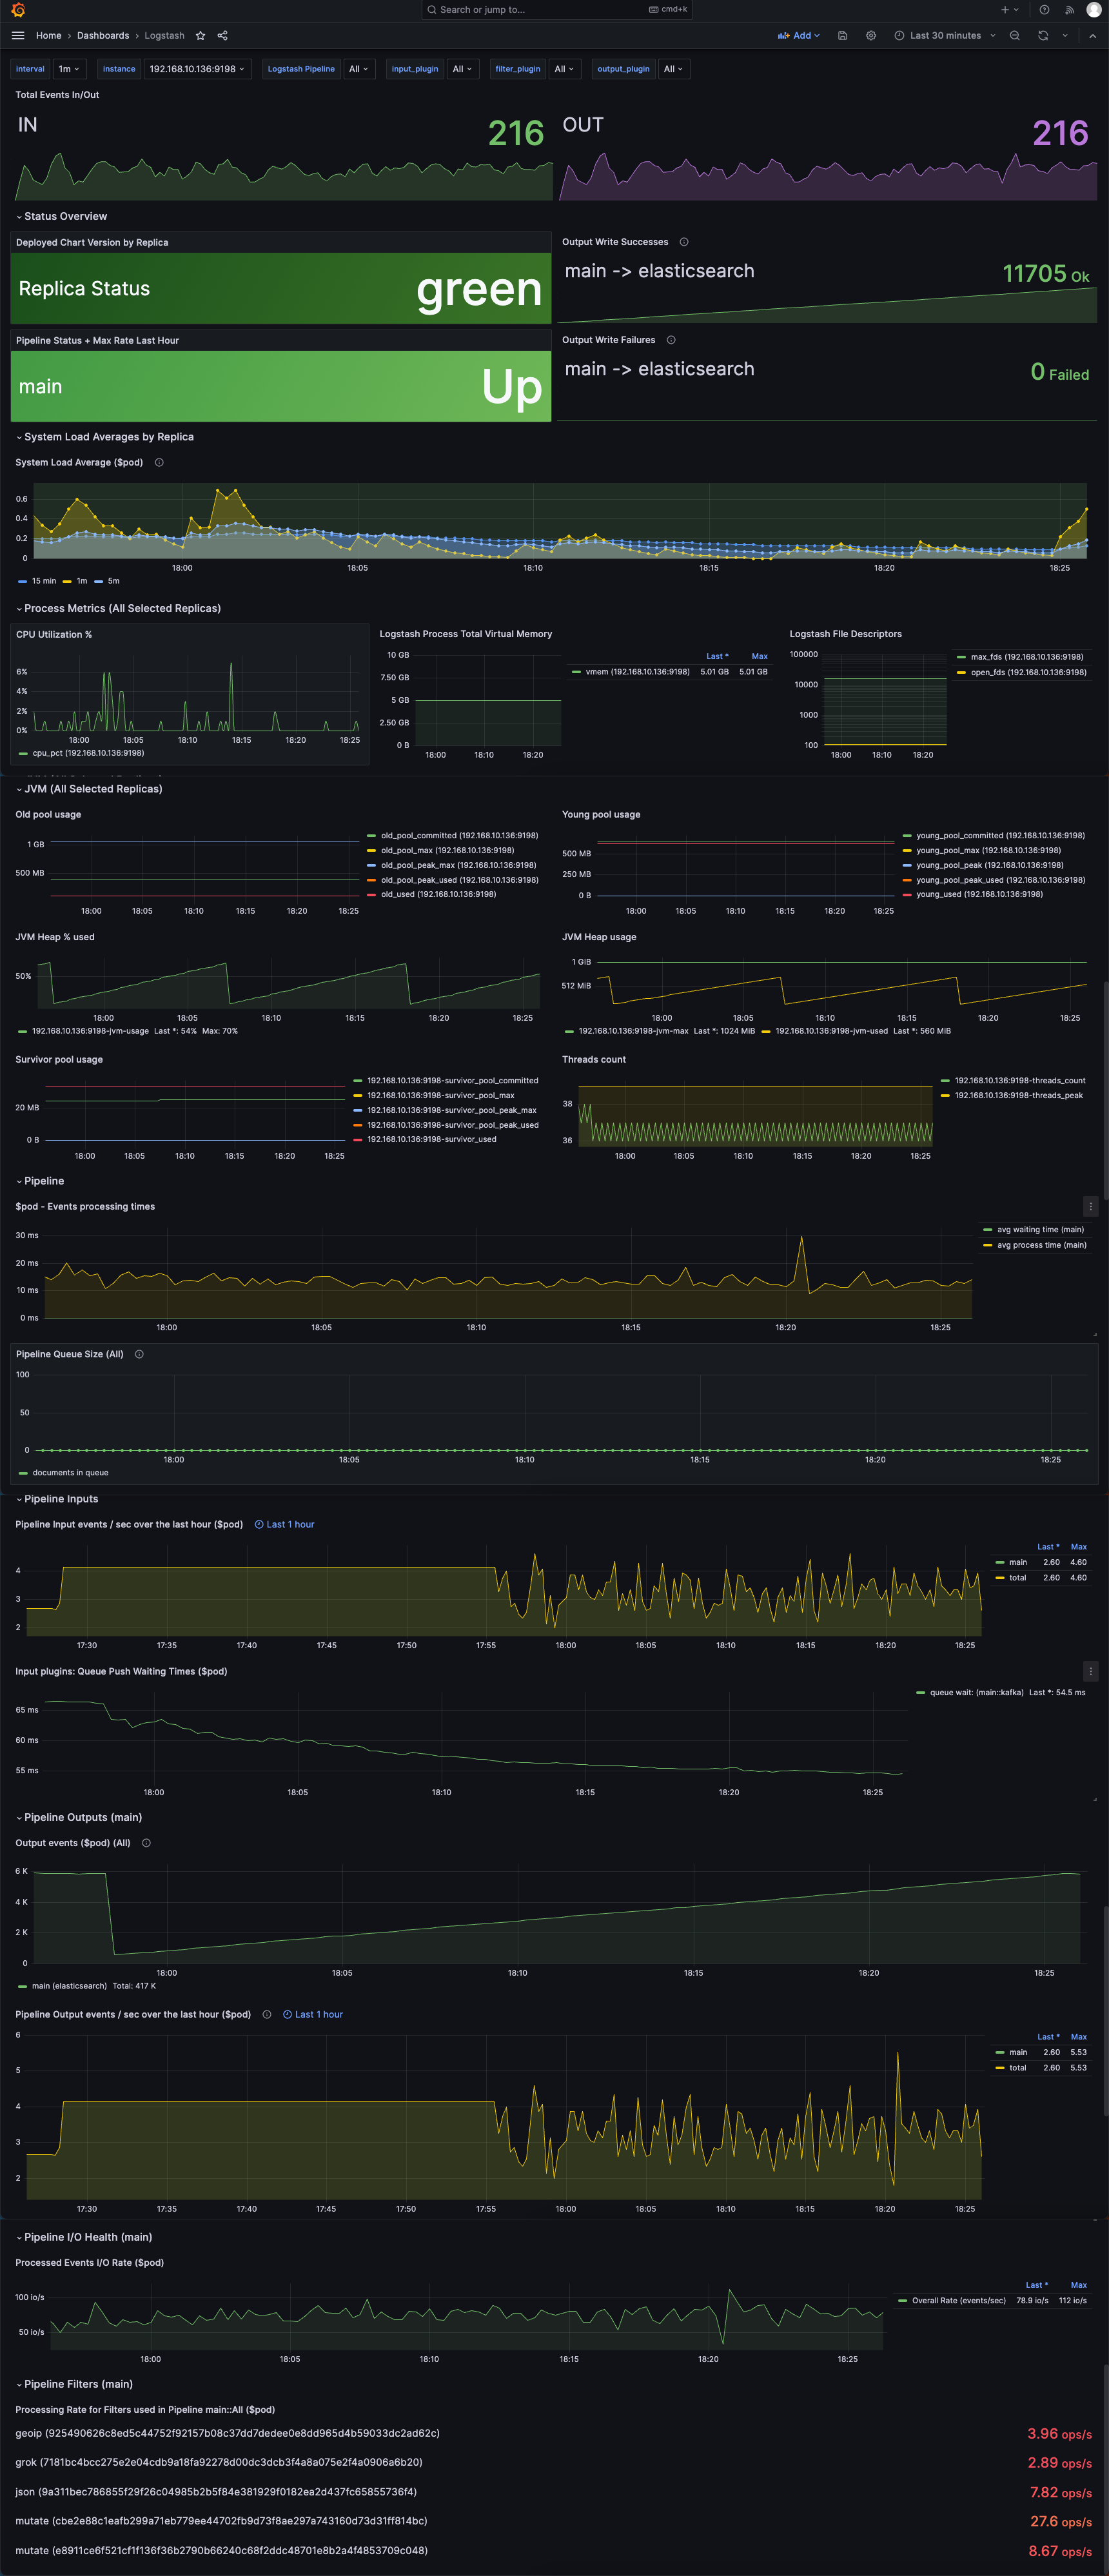
Task: Open the Logstash Pipeline All dropdown
Action: point(359,69)
